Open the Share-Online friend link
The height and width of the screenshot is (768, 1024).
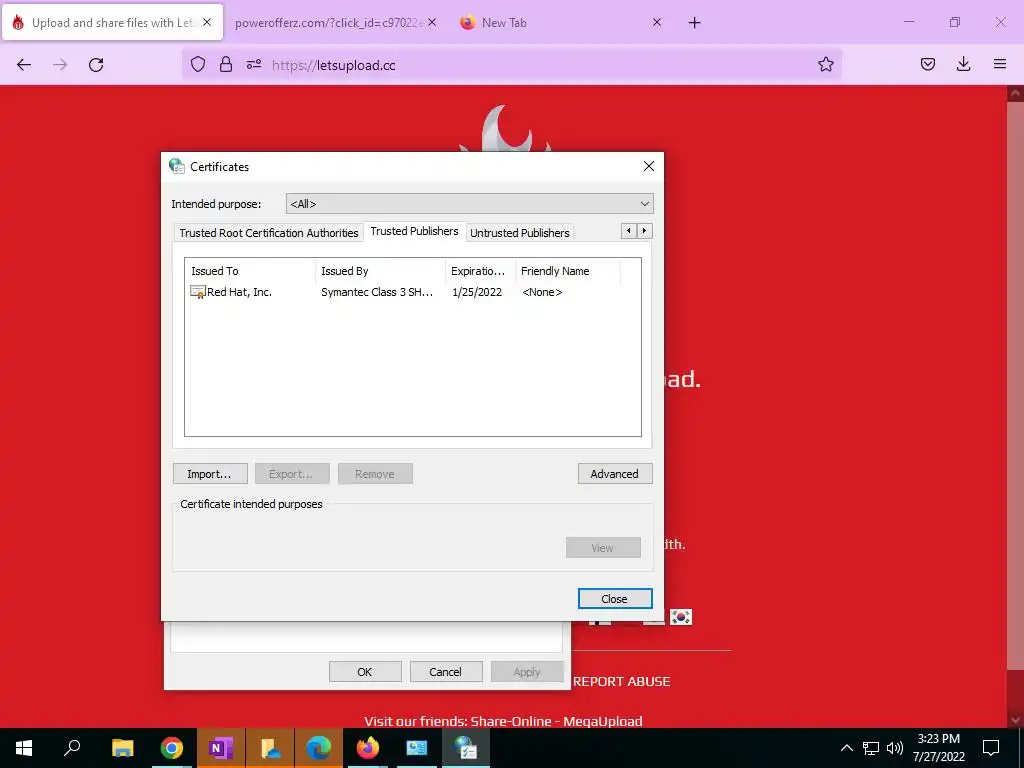point(511,721)
